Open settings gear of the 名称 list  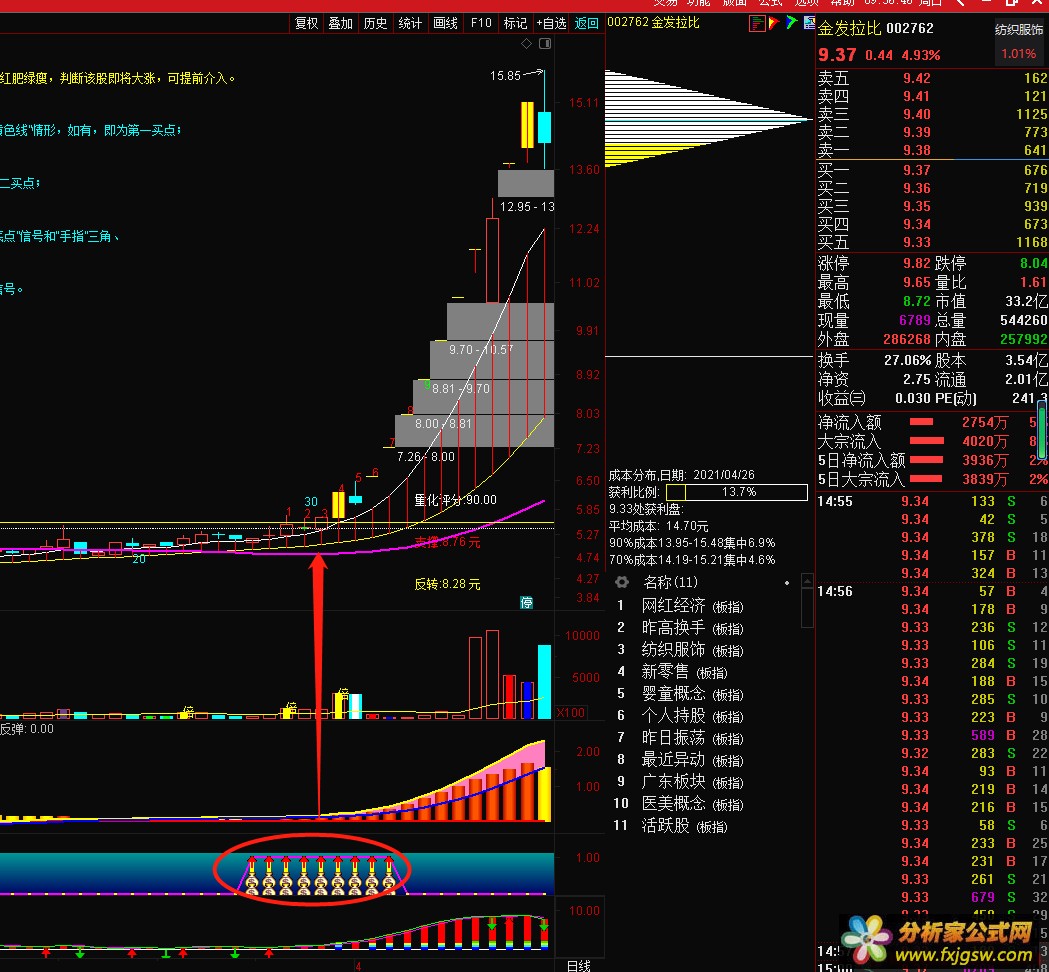coord(622,582)
